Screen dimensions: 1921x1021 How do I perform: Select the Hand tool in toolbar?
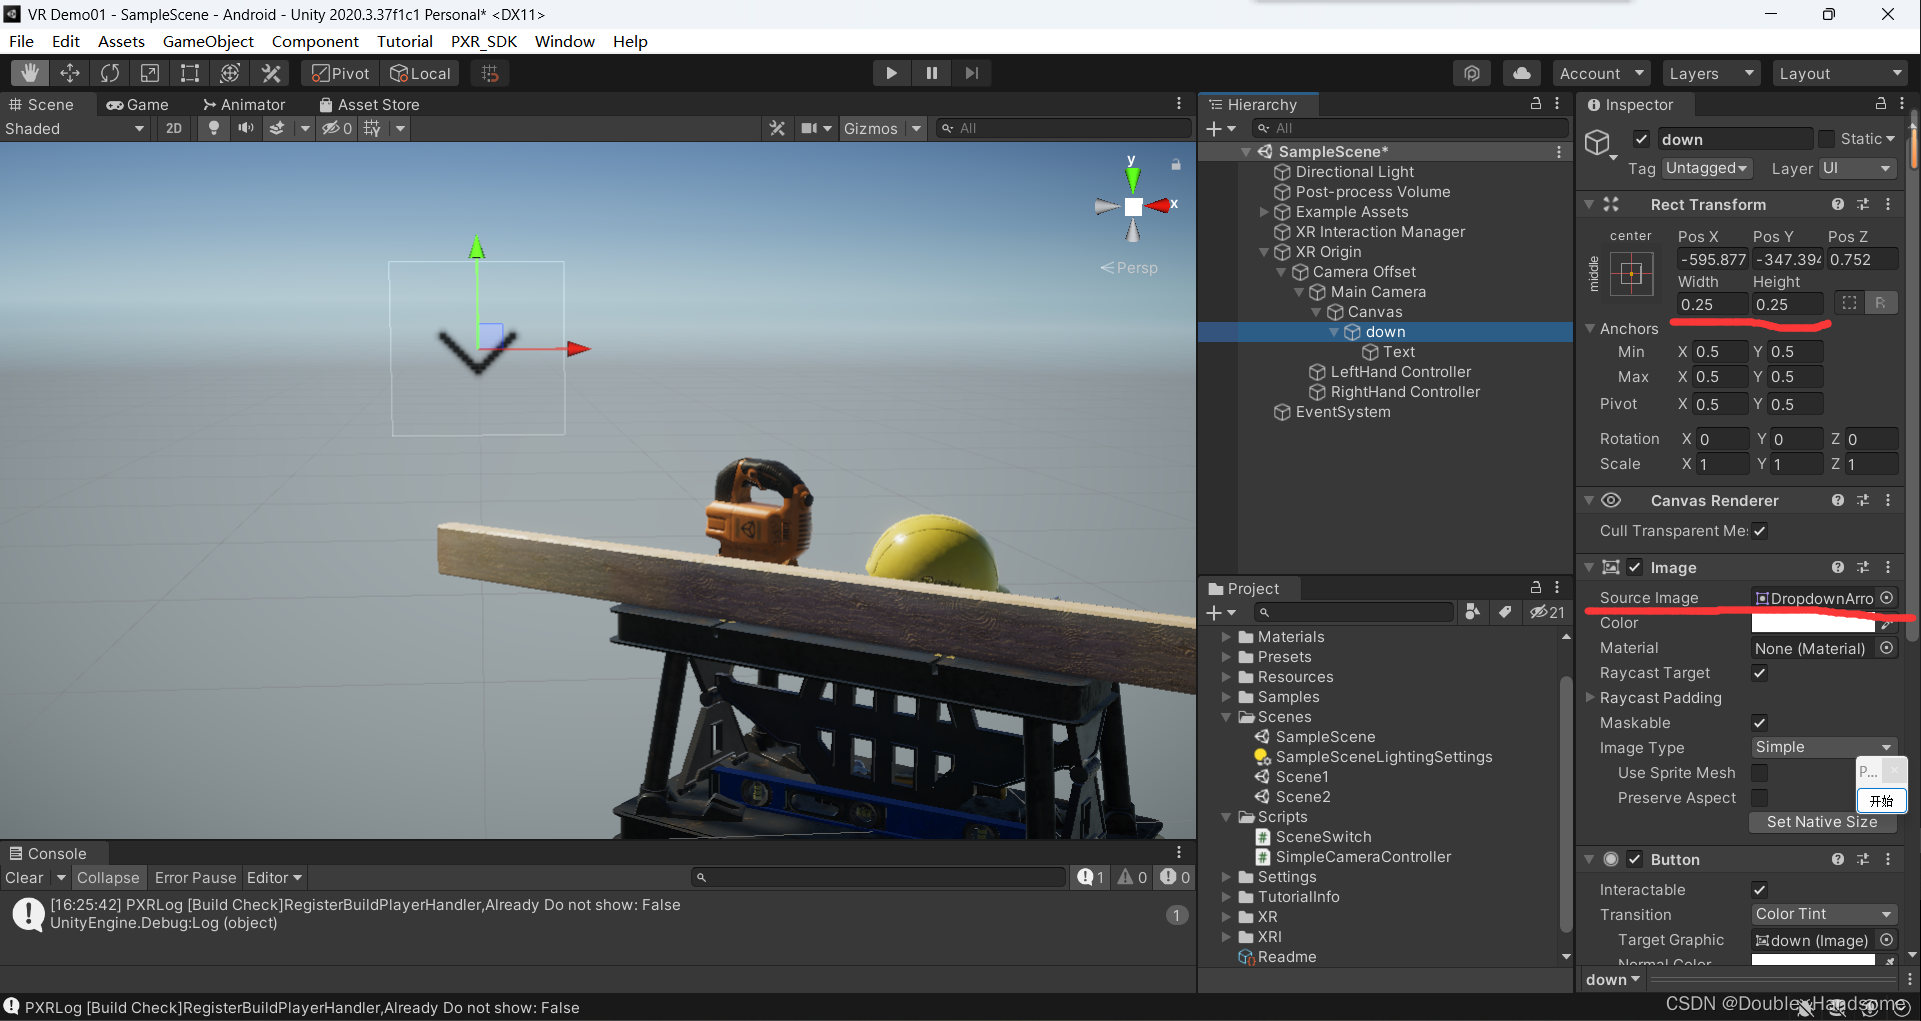[30, 73]
